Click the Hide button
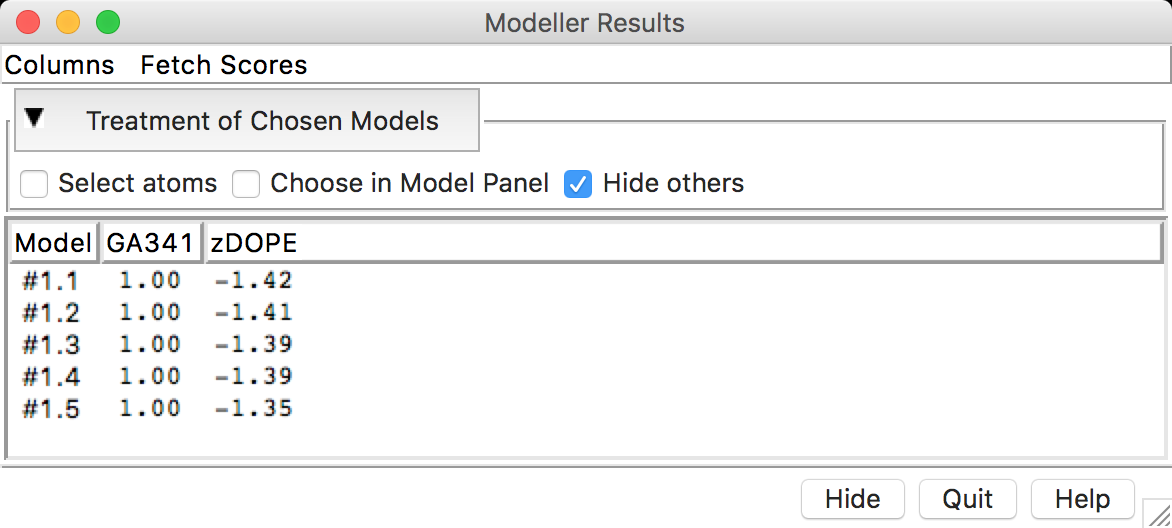 pyautogui.click(x=853, y=499)
